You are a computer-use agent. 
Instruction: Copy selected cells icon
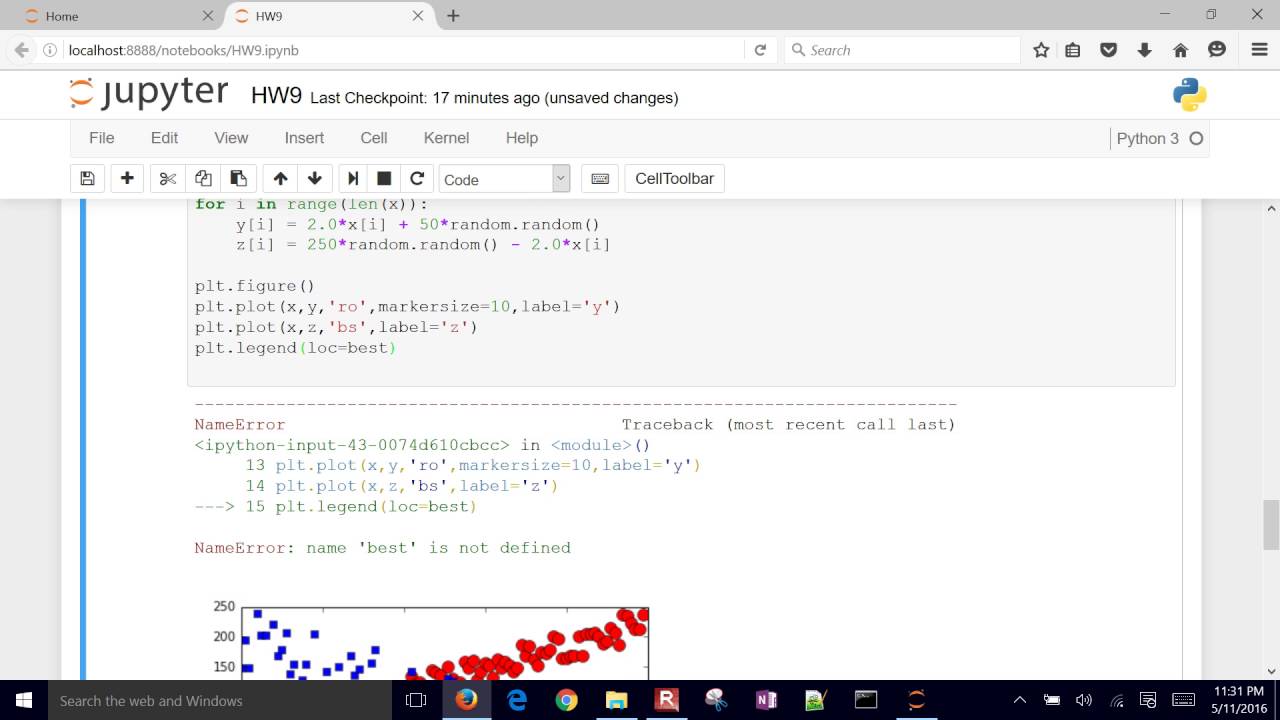coord(203,179)
